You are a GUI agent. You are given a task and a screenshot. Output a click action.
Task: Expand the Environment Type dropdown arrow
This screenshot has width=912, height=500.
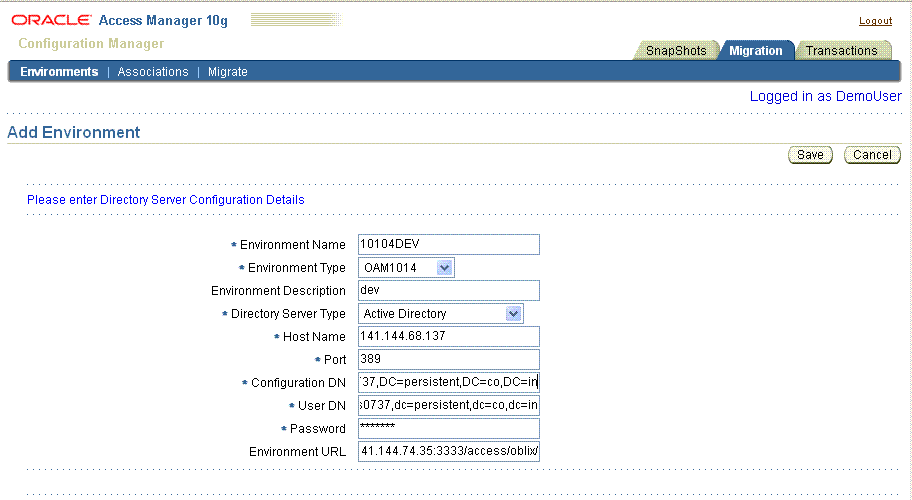(x=444, y=268)
